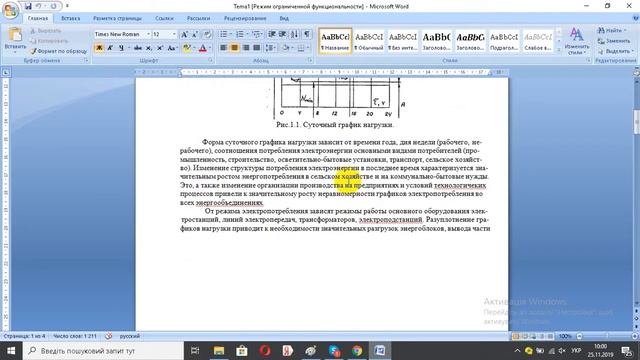Show paragraph marks with pilcrow icon
Screen dimensions: 640x360
coord(307,34)
